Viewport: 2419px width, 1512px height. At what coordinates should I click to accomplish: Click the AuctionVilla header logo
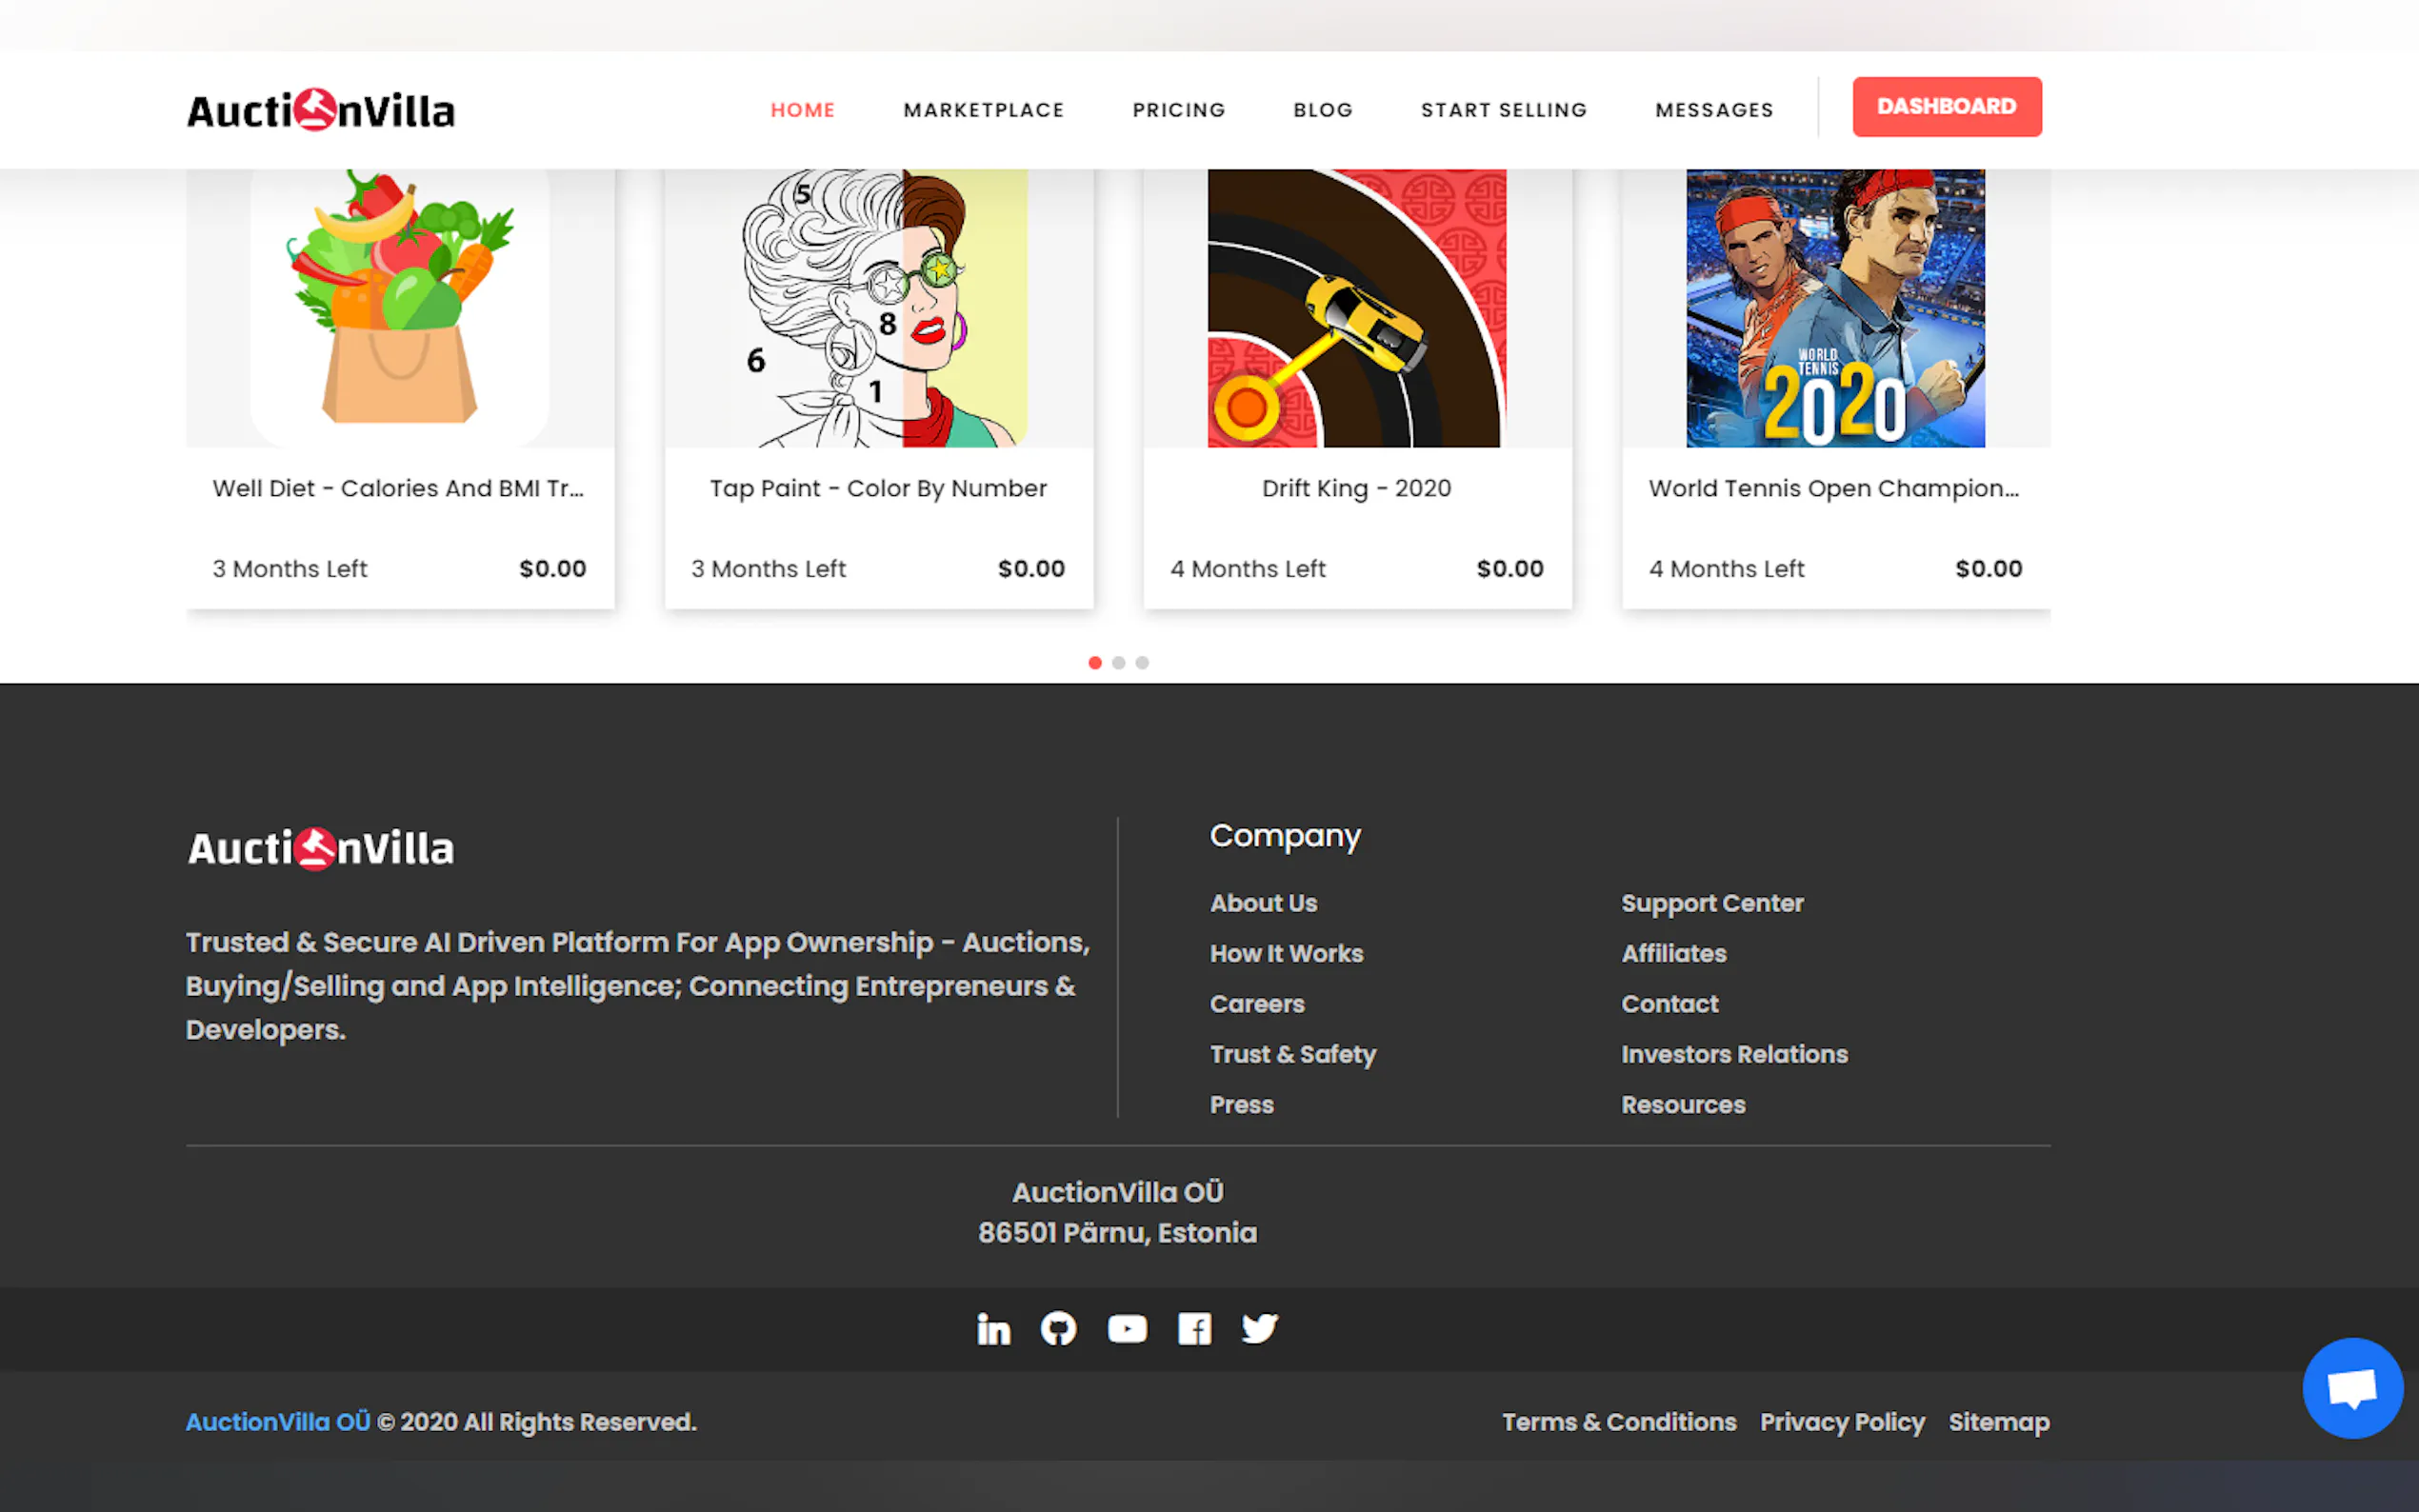(321, 110)
